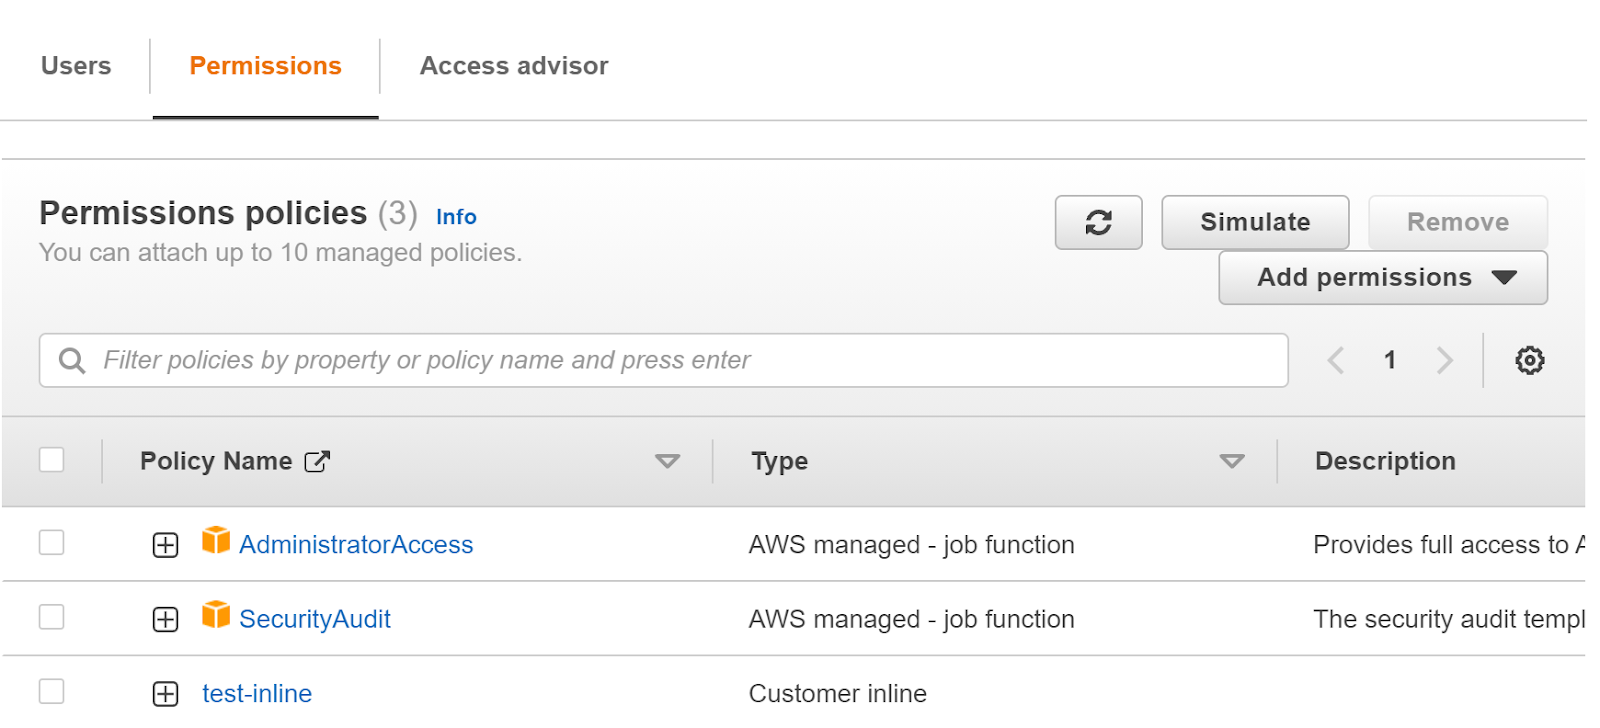Click the AdministratorAccess orange policy icon
This screenshot has width=1600, height=728.
pos(216,540)
